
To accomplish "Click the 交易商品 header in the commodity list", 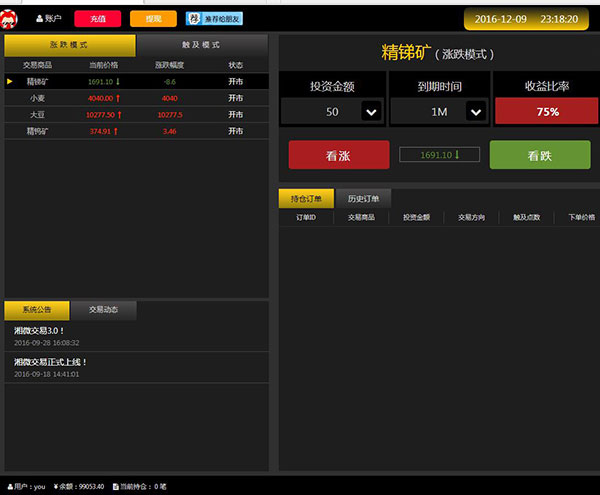I will pyautogui.click(x=38, y=65).
